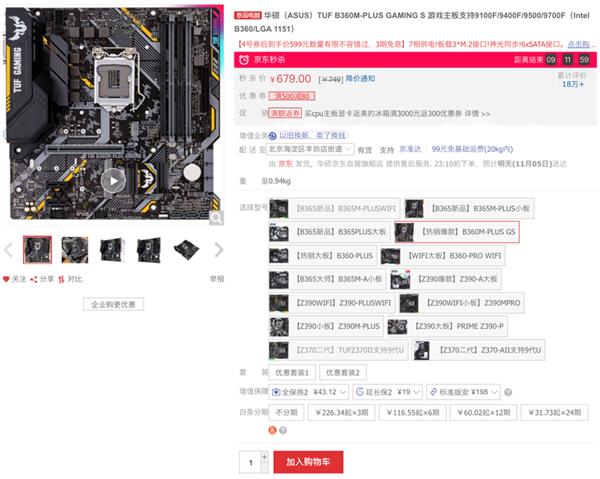Viewport: 600px width, 479px height.
Task: Choose model B365M-PLUS小板 option
Action: point(469,209)
